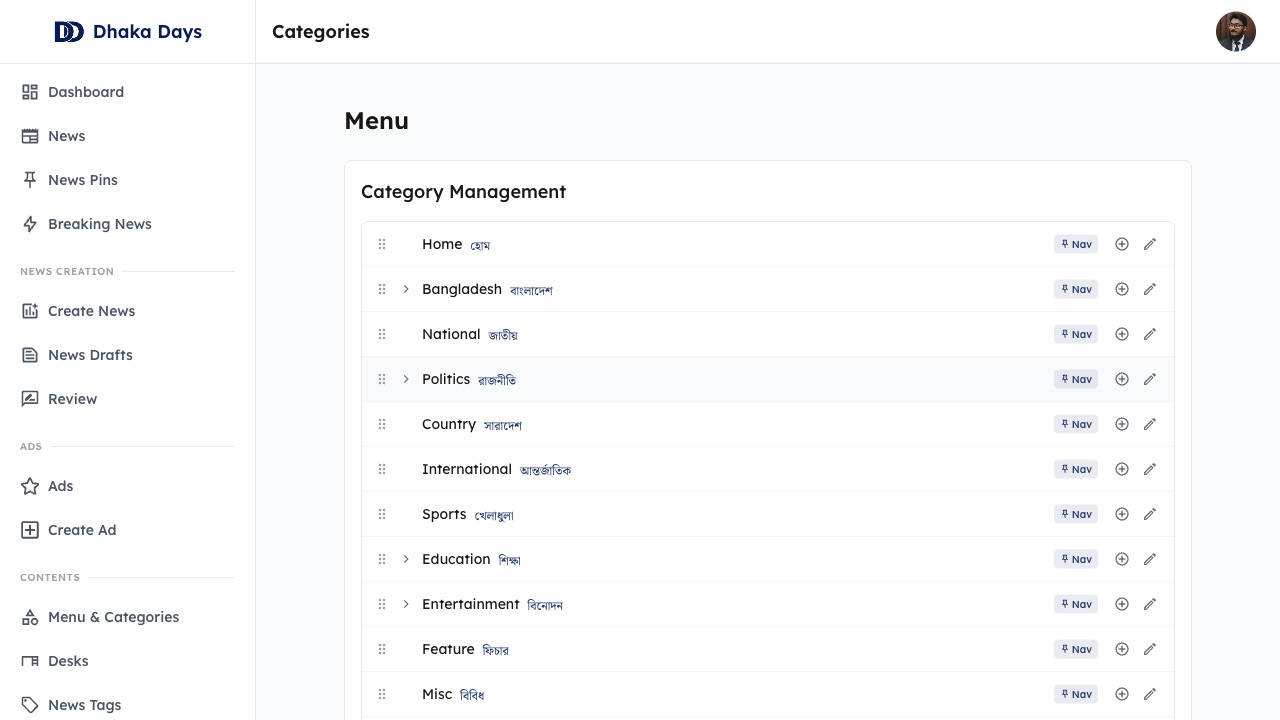1280x720 pixels.
Task: Add subcategory to Feature row
Action: pyautogui.click(x=1122, y=649)
